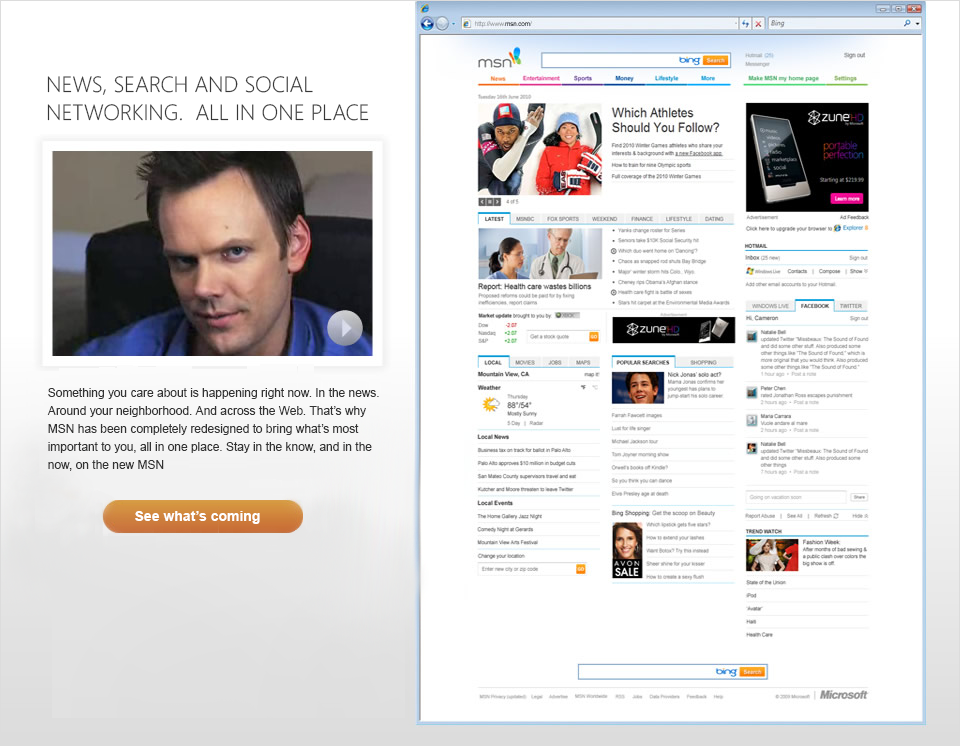Select the MSNBC news tab

(525, 219)
